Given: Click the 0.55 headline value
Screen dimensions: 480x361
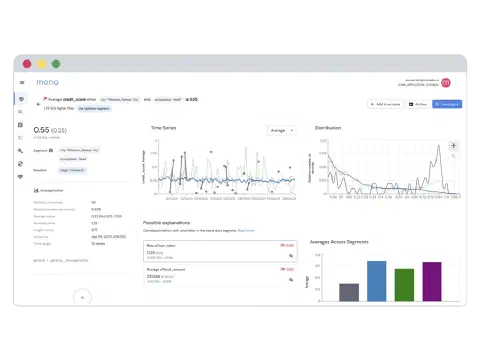Looking at the screenshot, I should point(41,130).
